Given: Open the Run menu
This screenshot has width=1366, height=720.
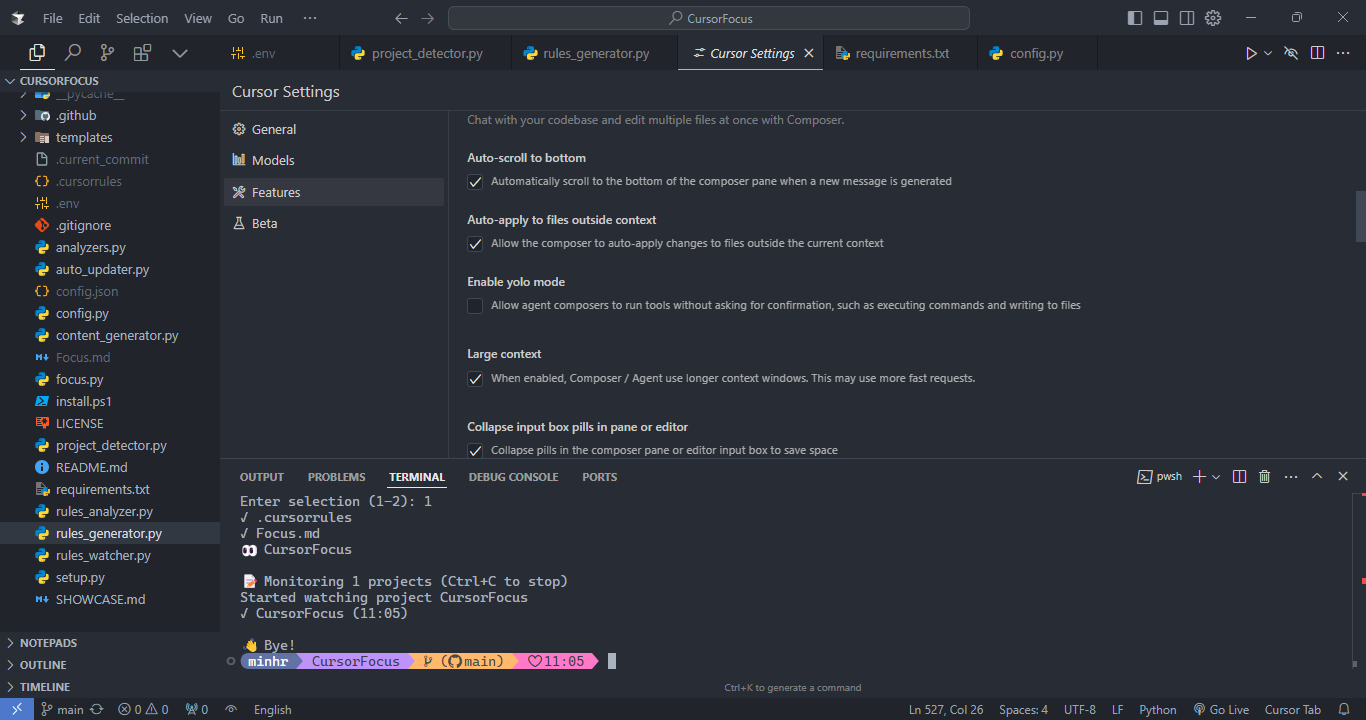Looking at the screenshot, I should (271, 18).
